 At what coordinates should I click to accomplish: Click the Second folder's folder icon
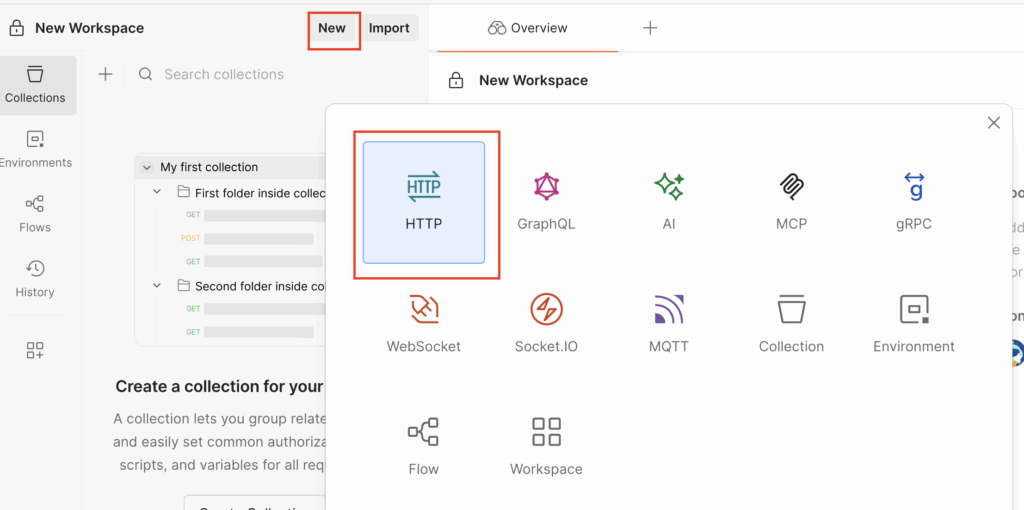pos(183,285)
